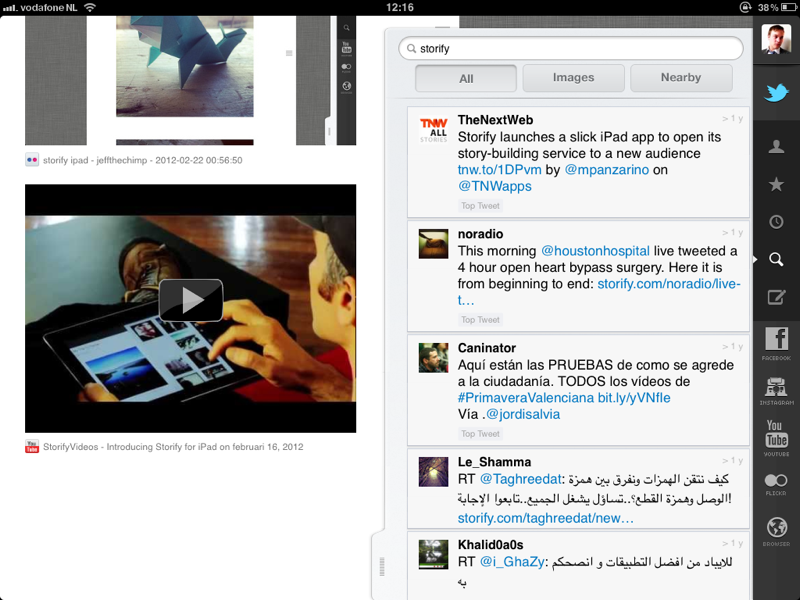Viewport: 800px width, 600px height.
Task: Tap the YouTube badge beside StorifyVideos caption
Action: click(x=32, y=446)
